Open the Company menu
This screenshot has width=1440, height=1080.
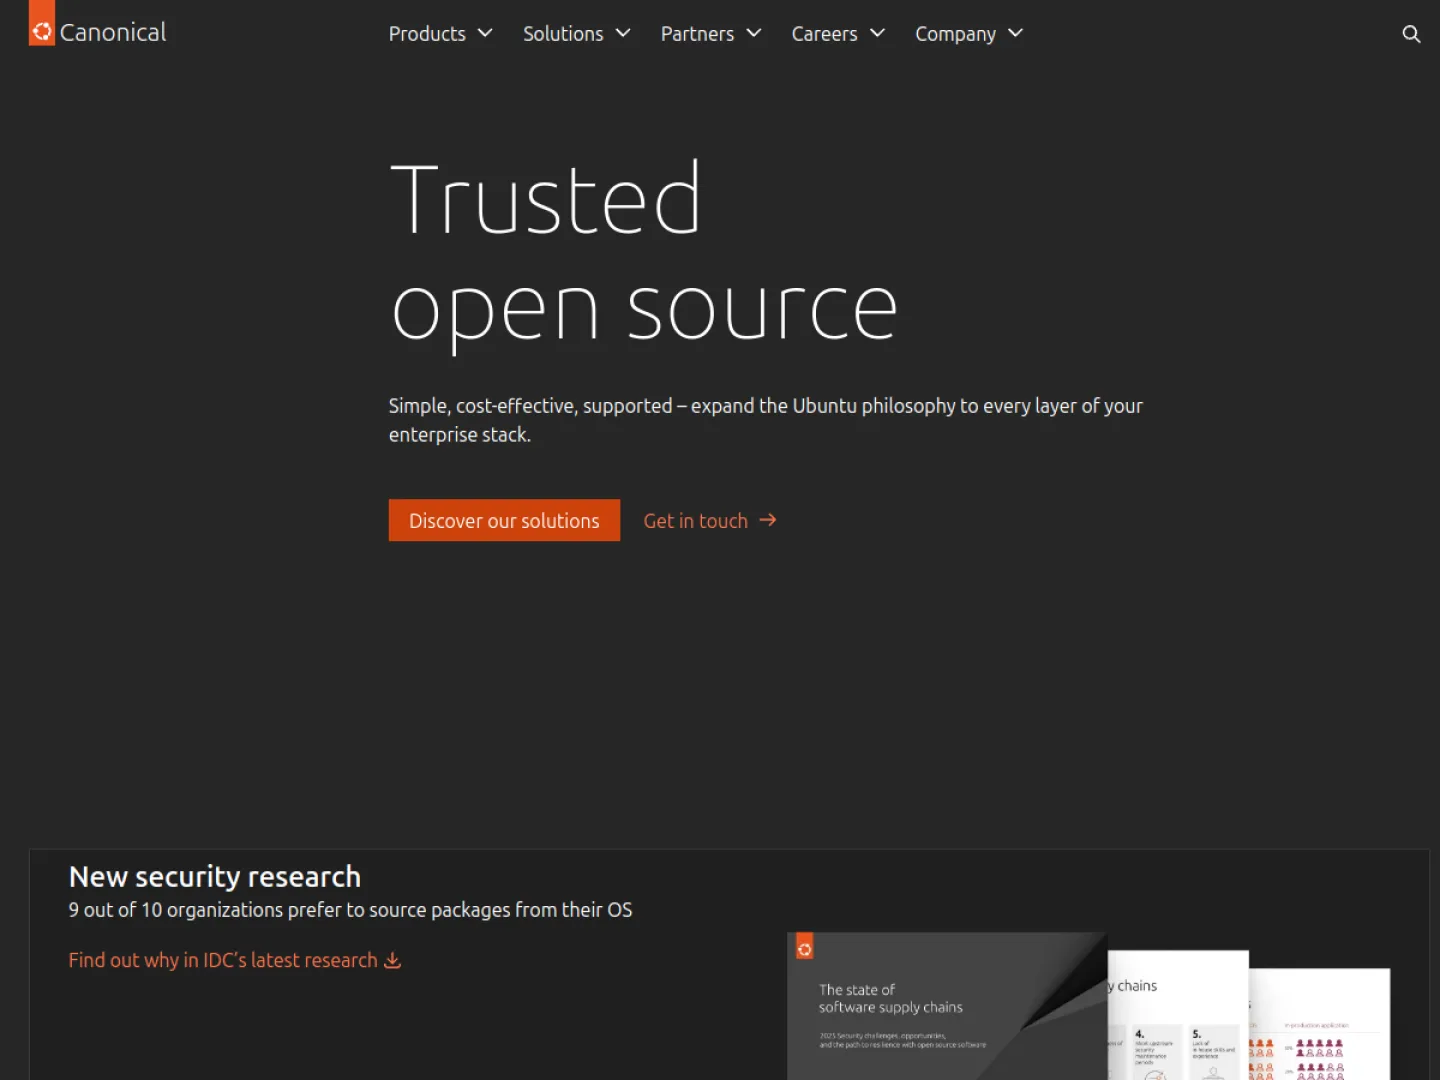point(969,34)
